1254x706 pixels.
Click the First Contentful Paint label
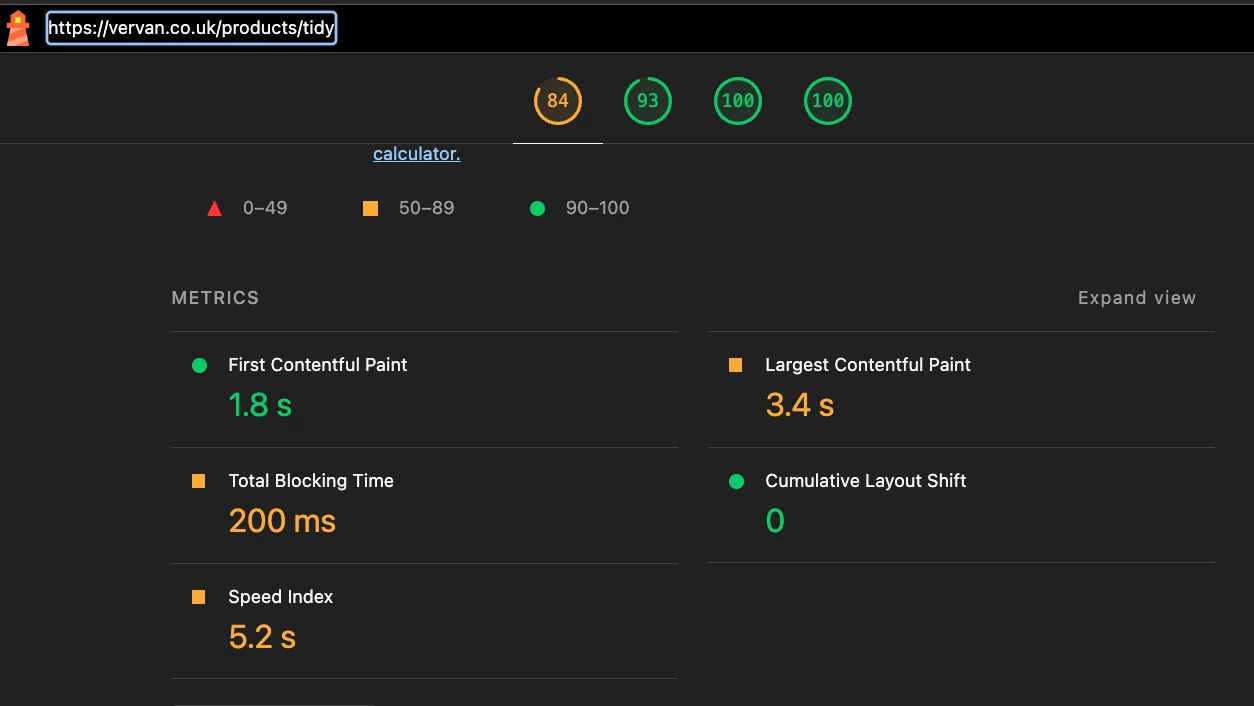point(317,365)
